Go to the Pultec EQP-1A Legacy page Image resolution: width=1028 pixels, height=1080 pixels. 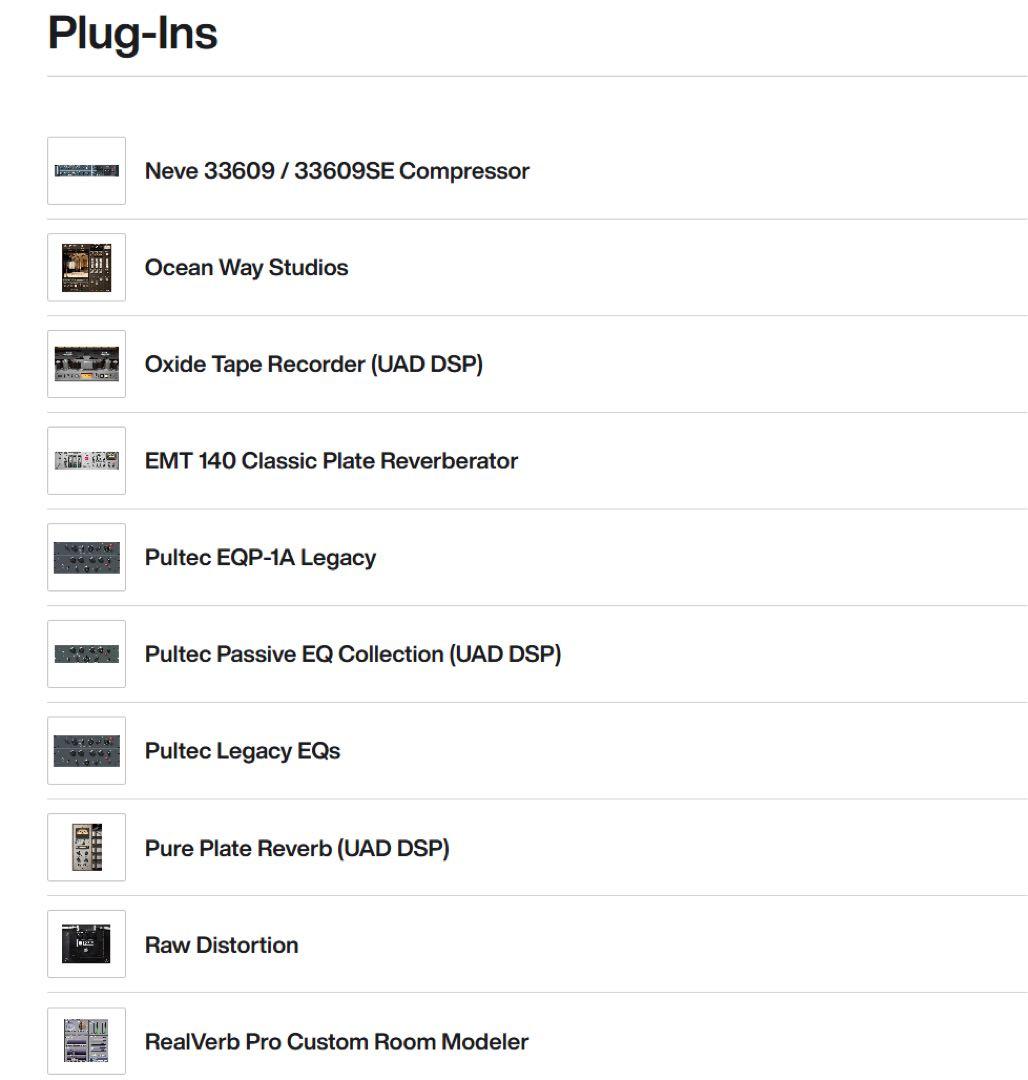pos(260,557)
